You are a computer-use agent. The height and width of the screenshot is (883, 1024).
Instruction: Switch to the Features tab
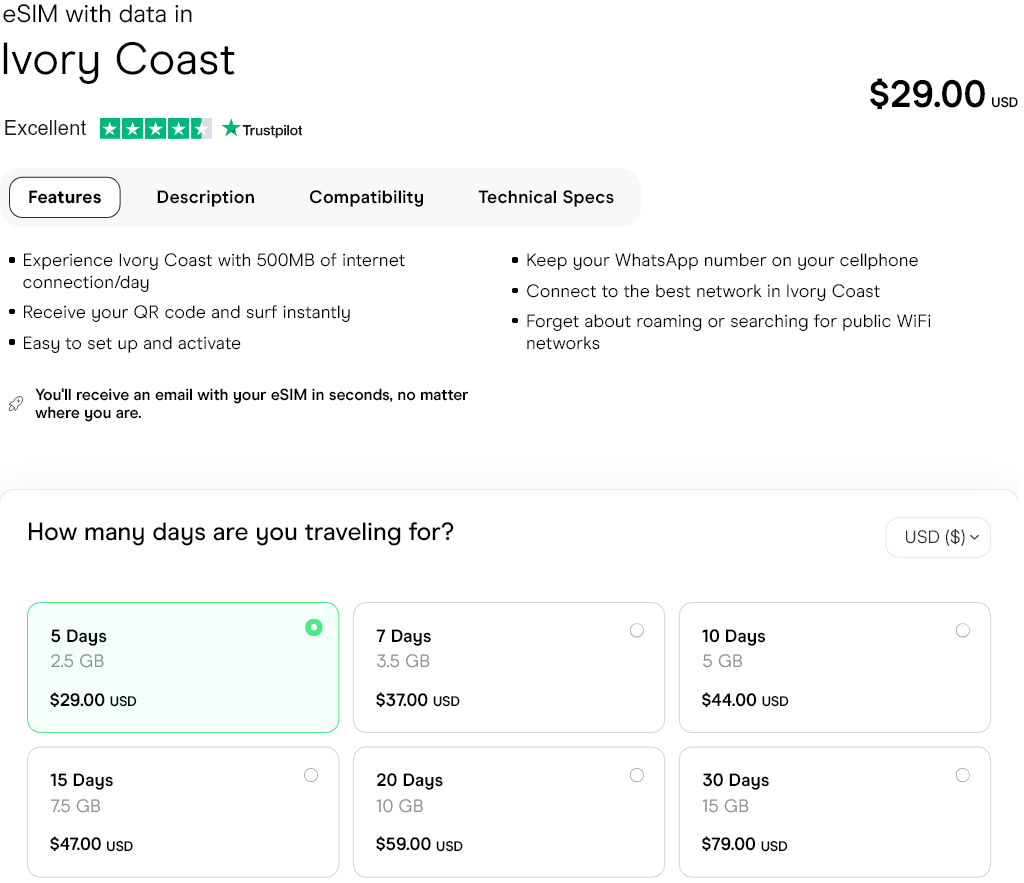pos(65,197)
